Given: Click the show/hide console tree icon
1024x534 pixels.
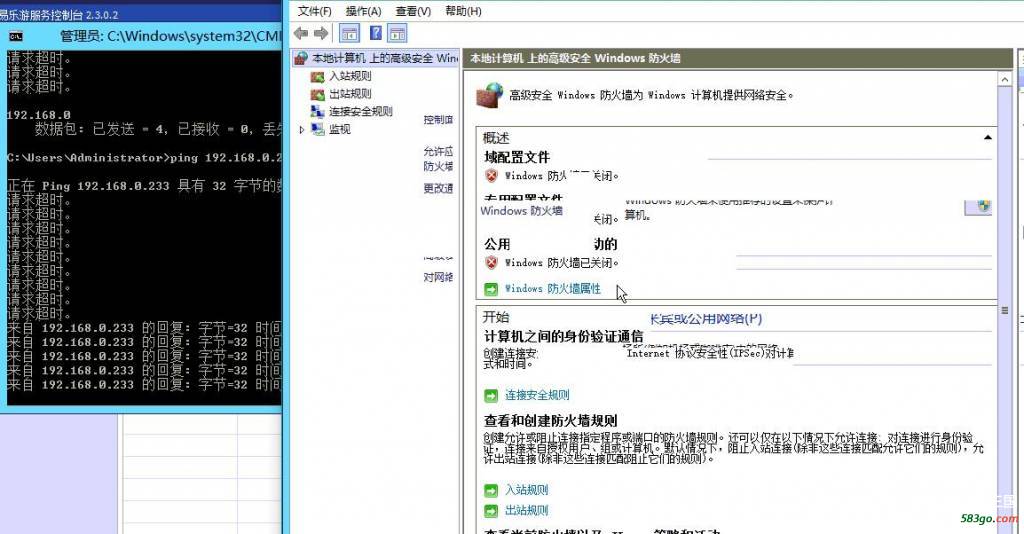Looking at the screenshot, I should [349, 33].
